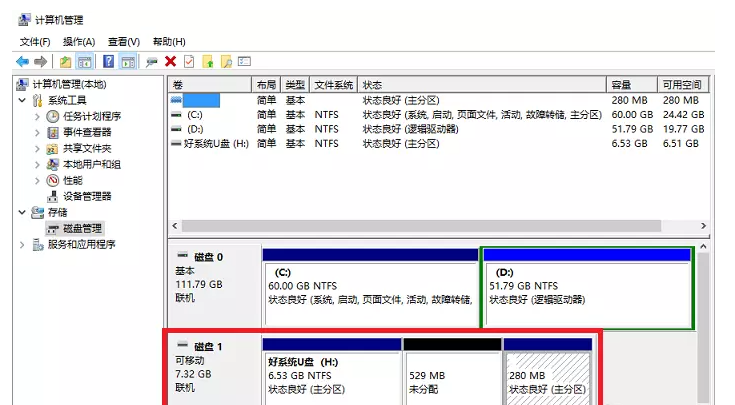Click the 6.53 GB capacity cell

point(630,144)
